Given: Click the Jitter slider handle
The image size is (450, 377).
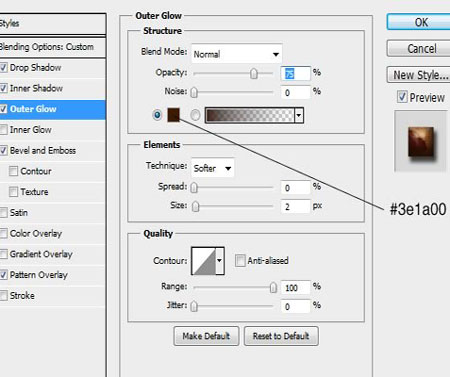Looking at the screenshot, I should [x=194, y=306].
